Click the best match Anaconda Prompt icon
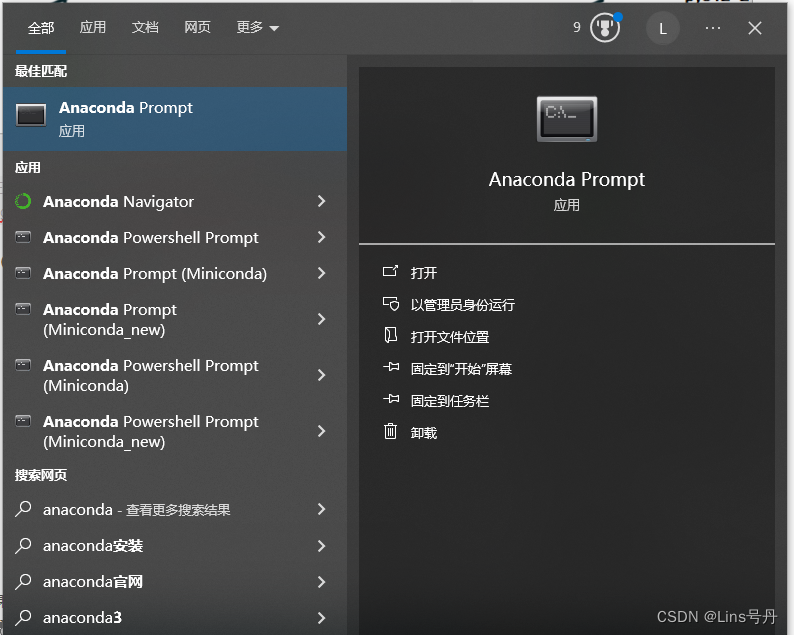 [x=31, y=115]
